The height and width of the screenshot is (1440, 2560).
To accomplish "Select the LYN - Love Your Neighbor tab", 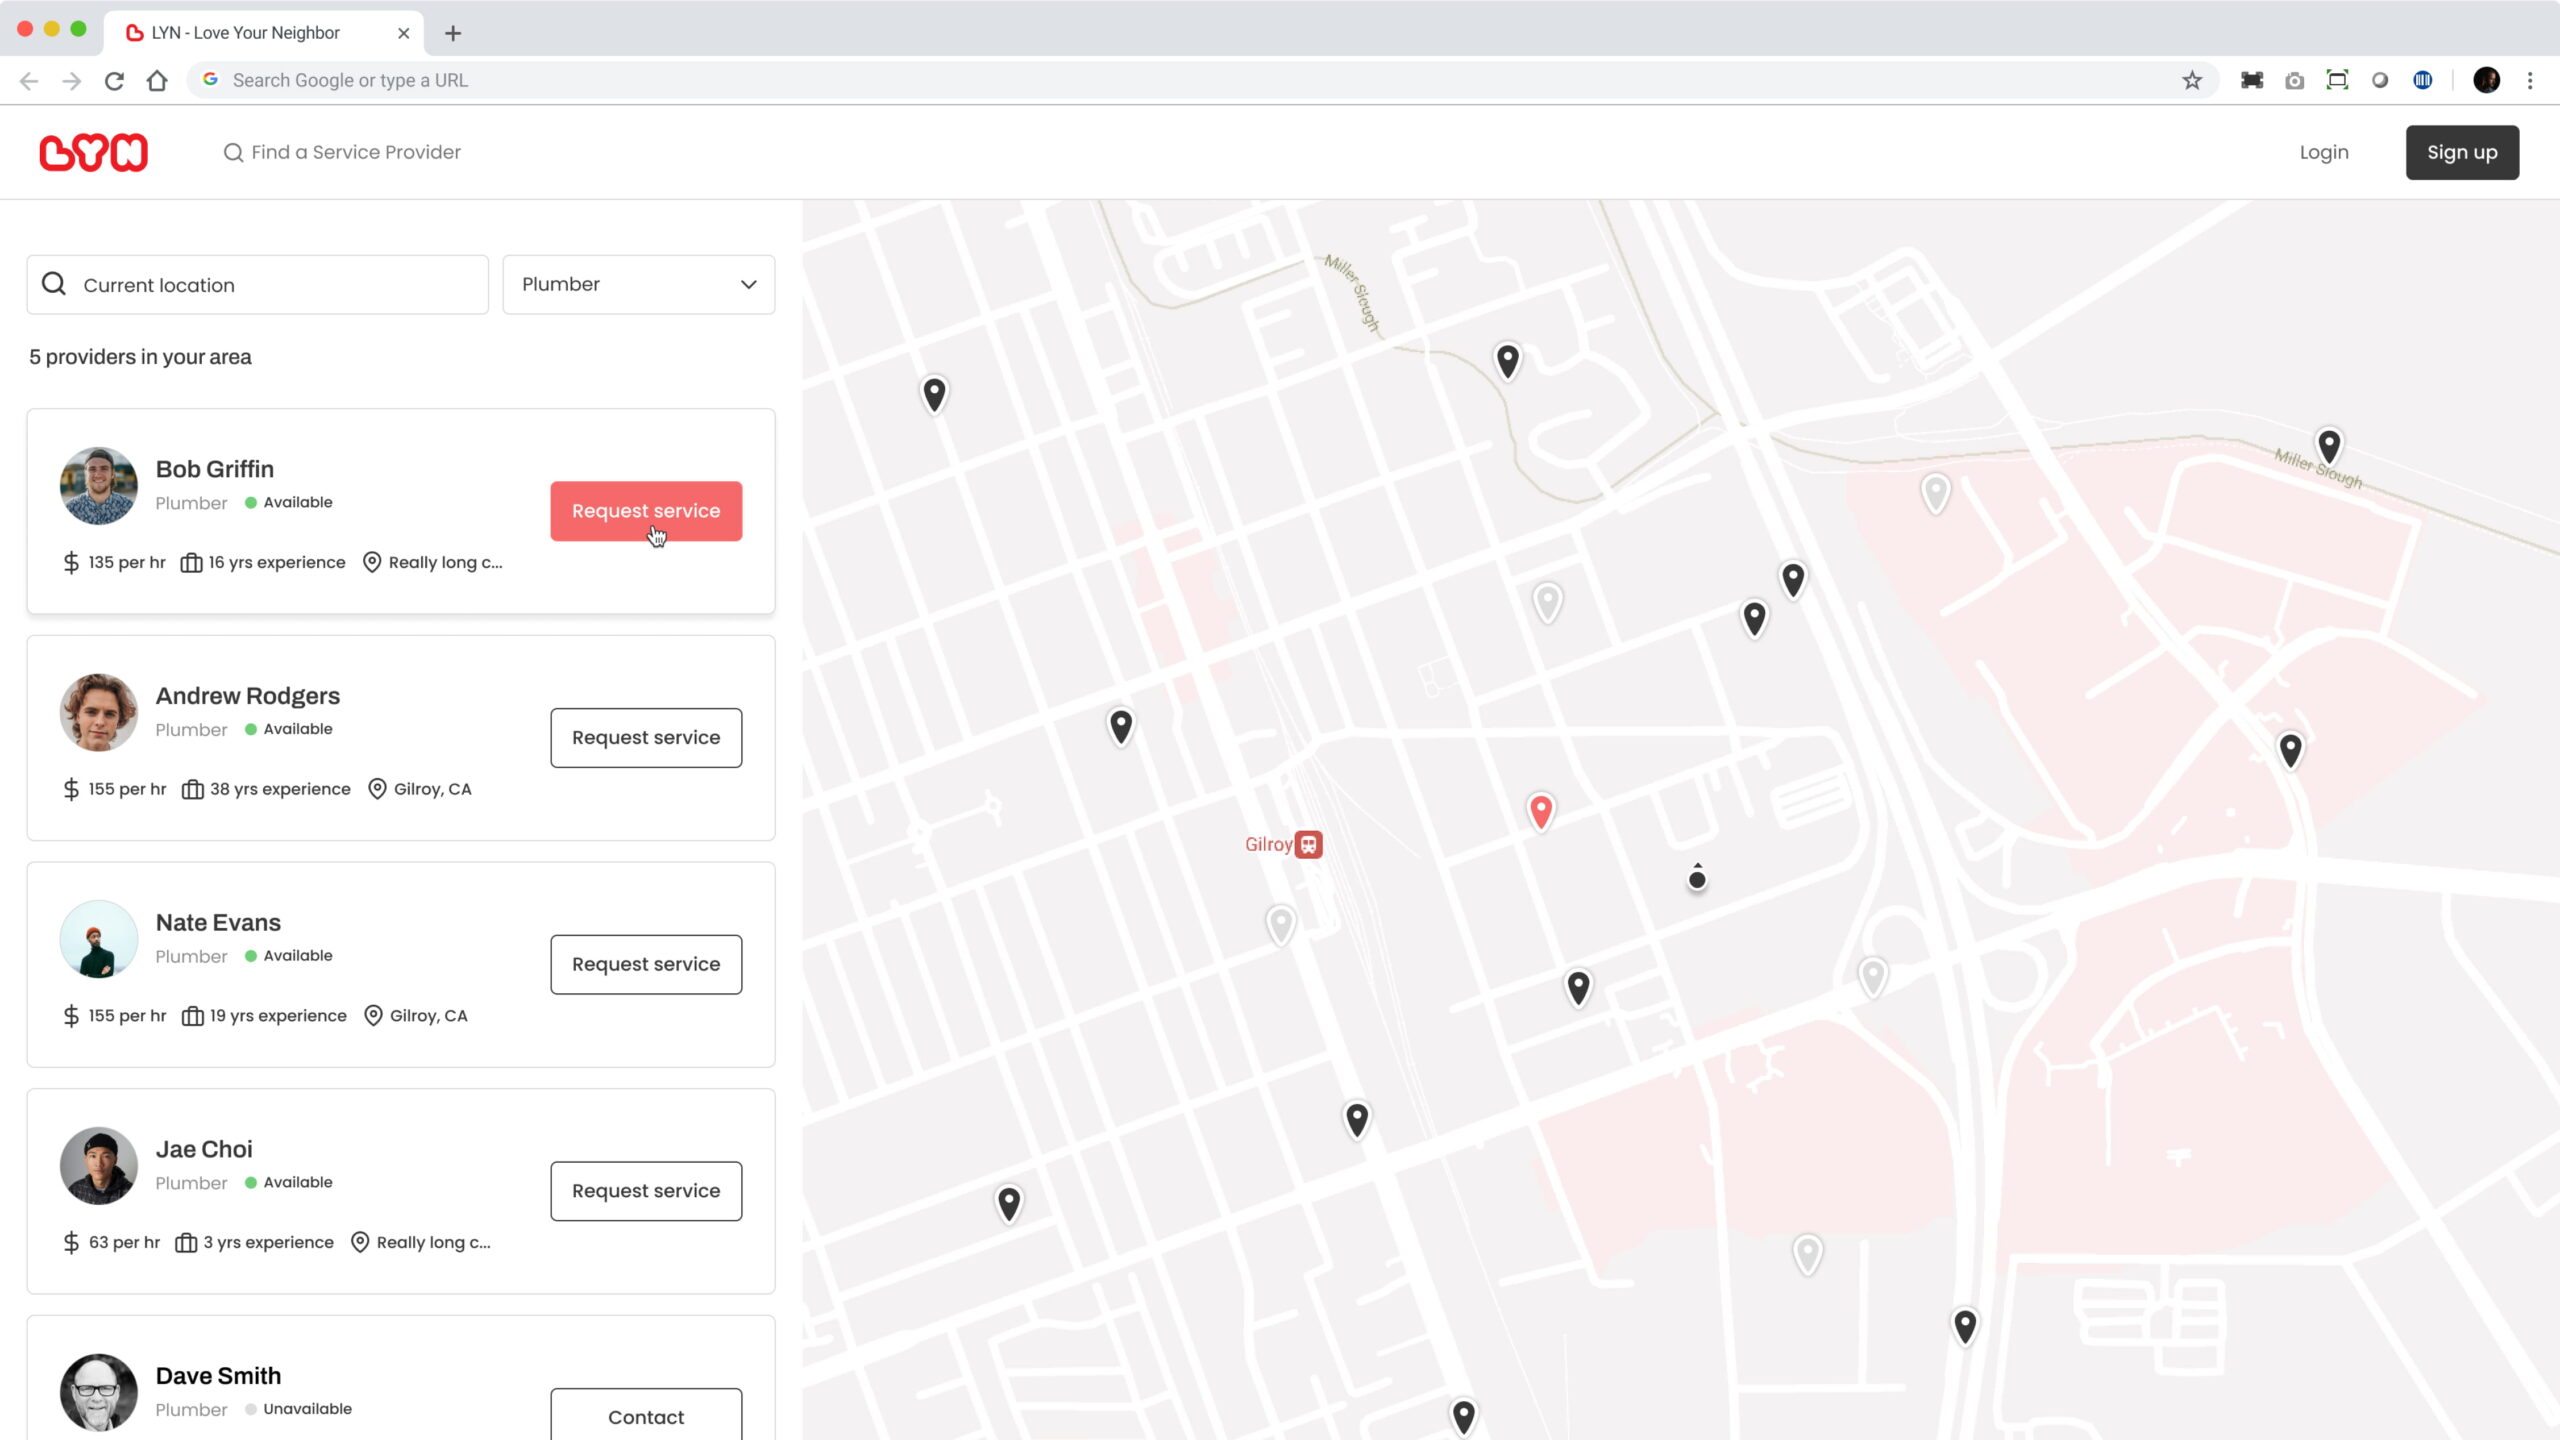I will 246,32.
